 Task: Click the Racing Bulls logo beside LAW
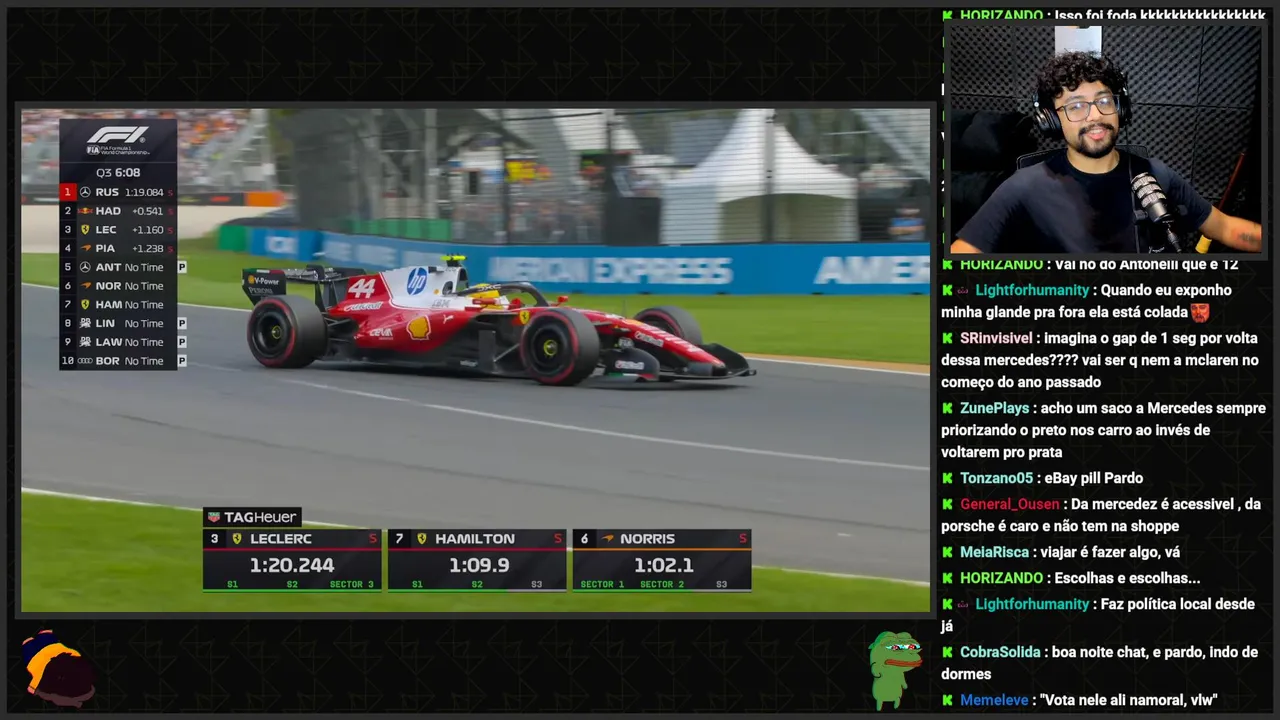85,342
